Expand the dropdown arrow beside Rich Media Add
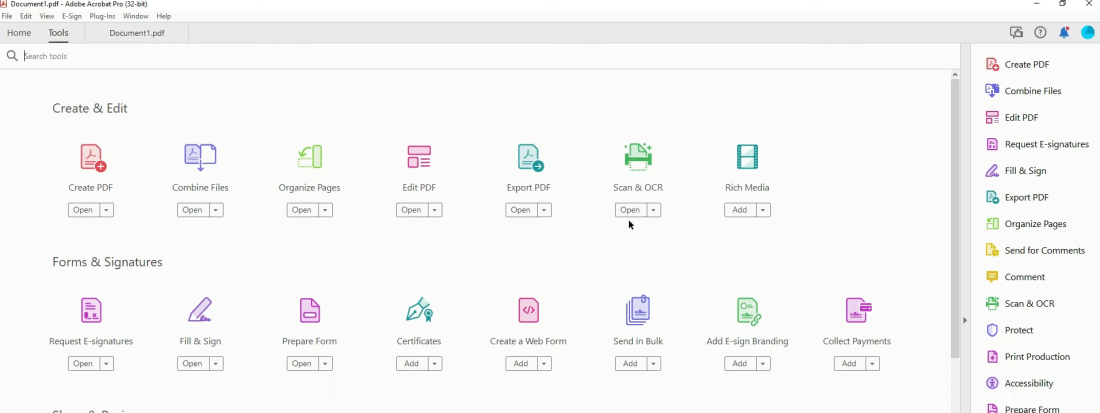The image size is (1100, 413). click(x=763, y=210)
